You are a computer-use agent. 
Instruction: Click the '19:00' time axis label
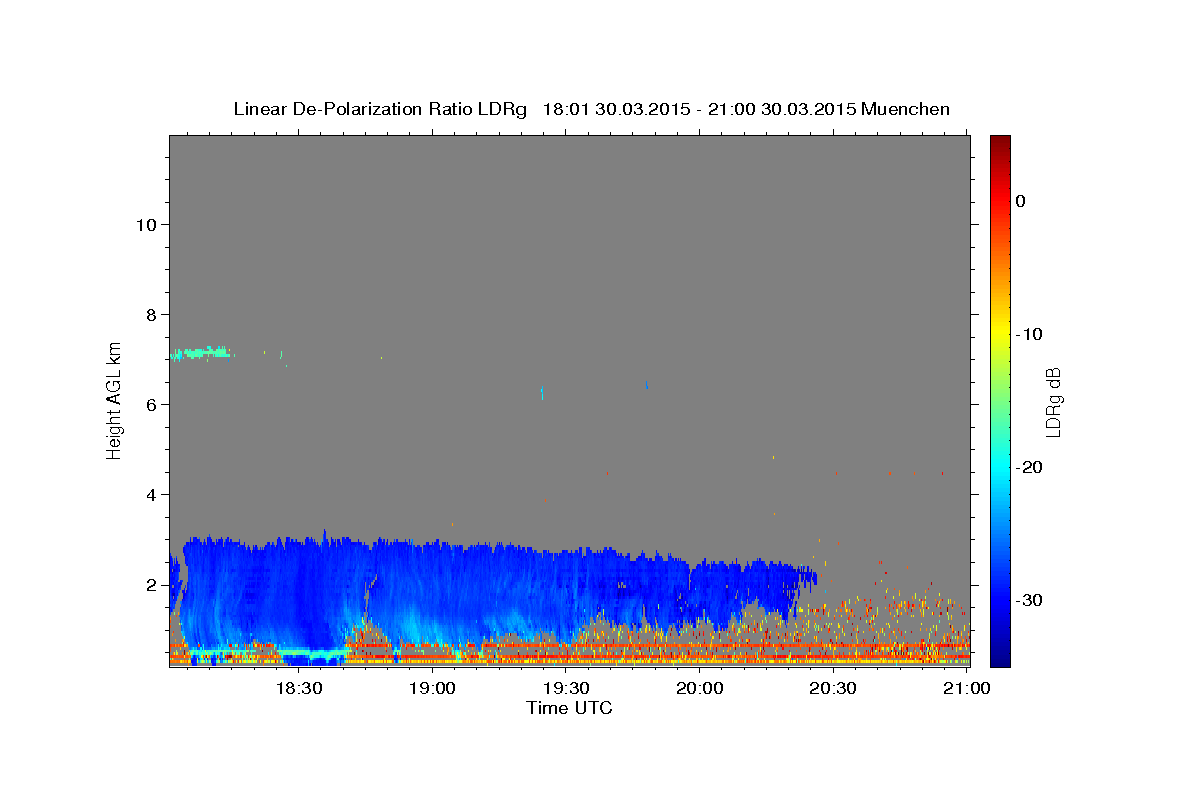432,689
